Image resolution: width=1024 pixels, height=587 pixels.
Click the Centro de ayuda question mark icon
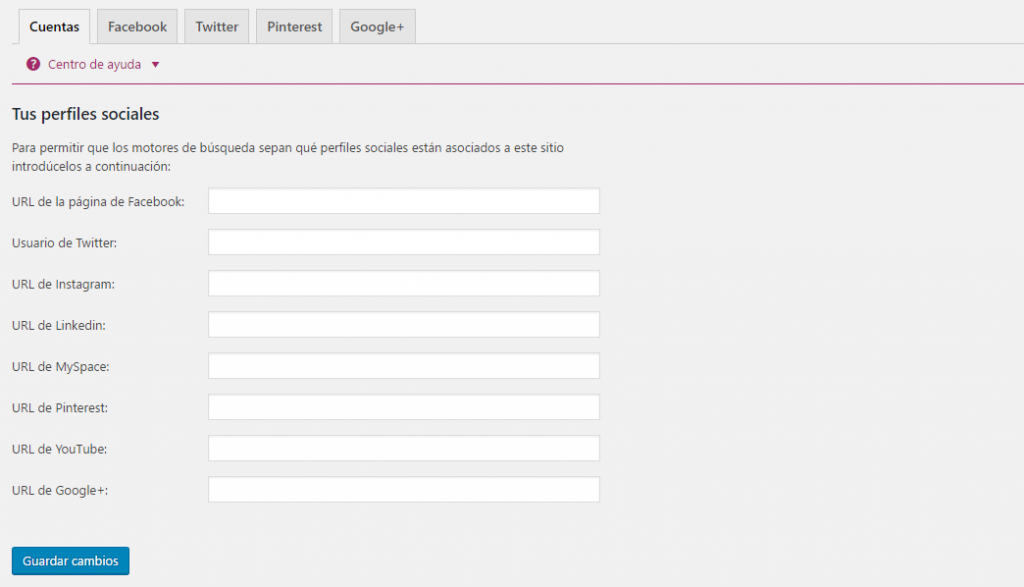(33, 64)
